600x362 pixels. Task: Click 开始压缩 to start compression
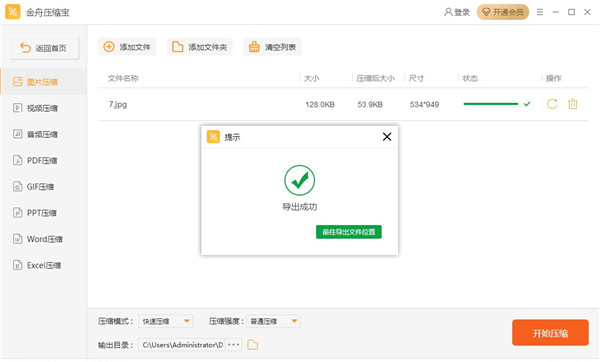pos(550,333)
